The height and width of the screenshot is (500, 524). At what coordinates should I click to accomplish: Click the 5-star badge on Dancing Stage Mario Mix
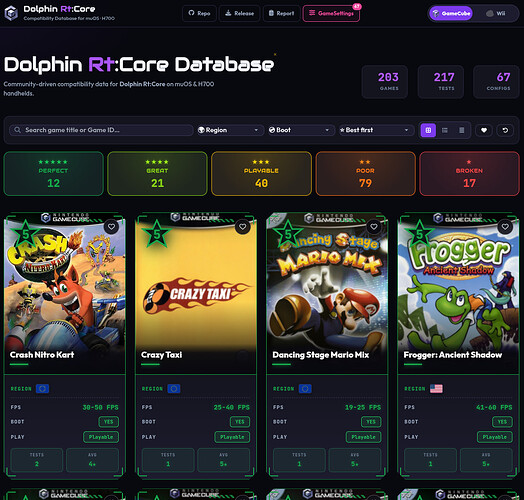pyautogui.click(x=288, y=234)
